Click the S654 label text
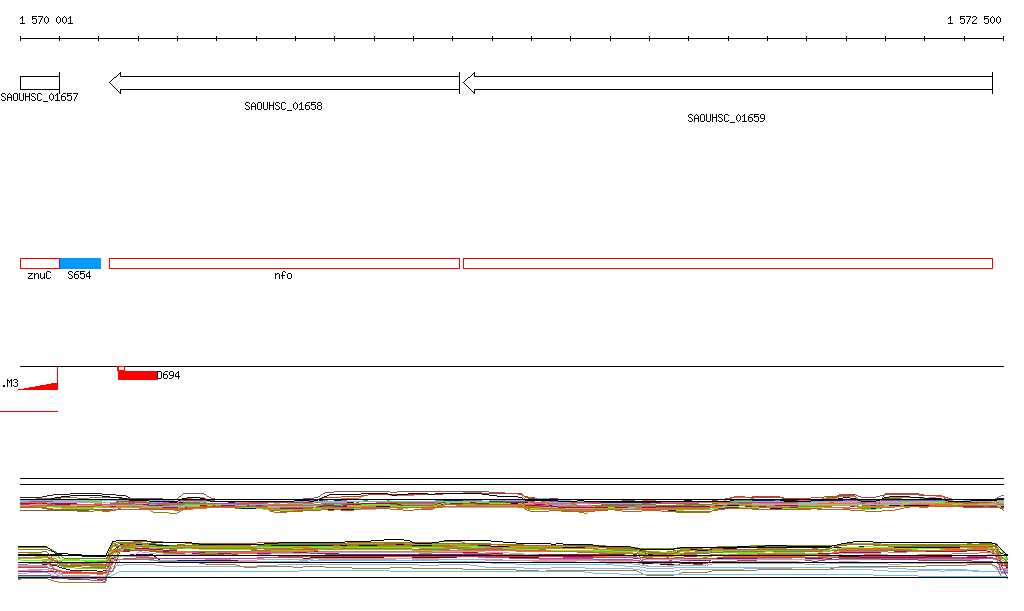This screenshot has height=611, width=1024. point(79,275)
